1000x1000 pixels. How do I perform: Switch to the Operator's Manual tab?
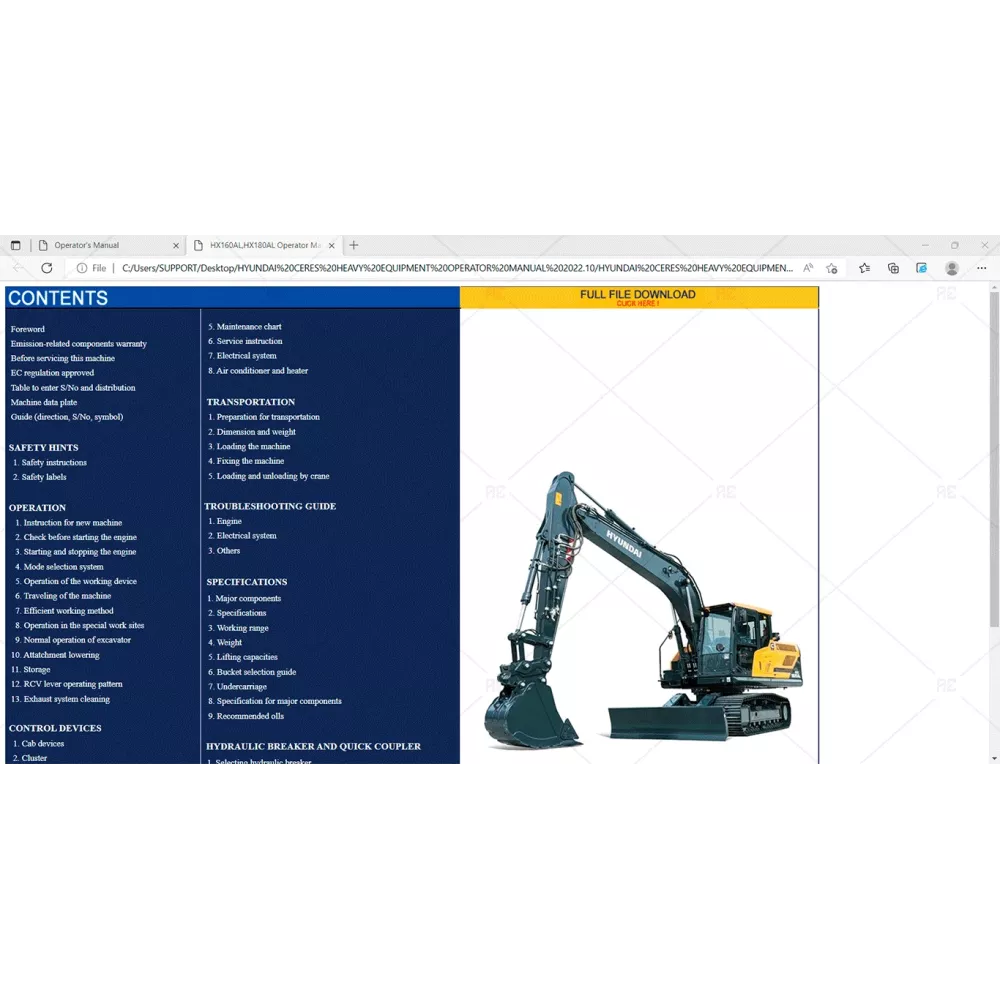(x=100, y=245)
